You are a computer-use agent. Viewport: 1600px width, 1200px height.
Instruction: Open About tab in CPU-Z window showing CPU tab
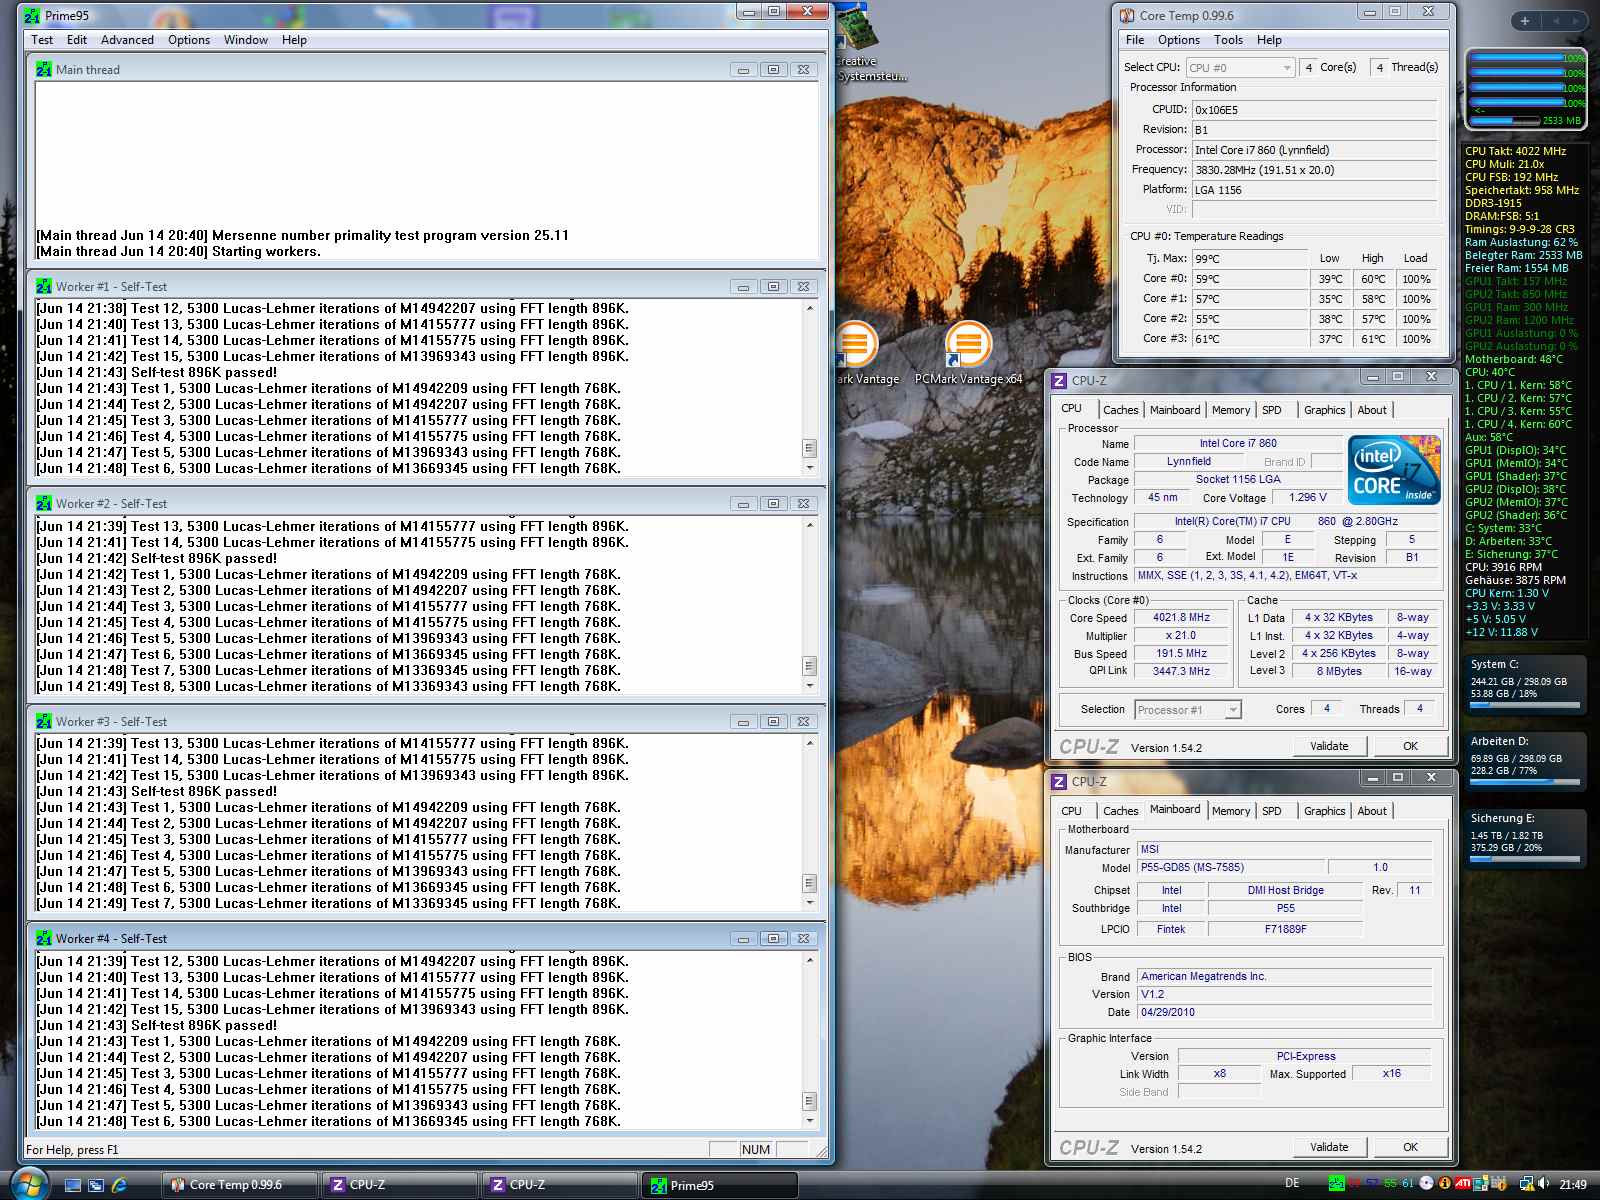pyautogui.click(x=1372, y=410)
